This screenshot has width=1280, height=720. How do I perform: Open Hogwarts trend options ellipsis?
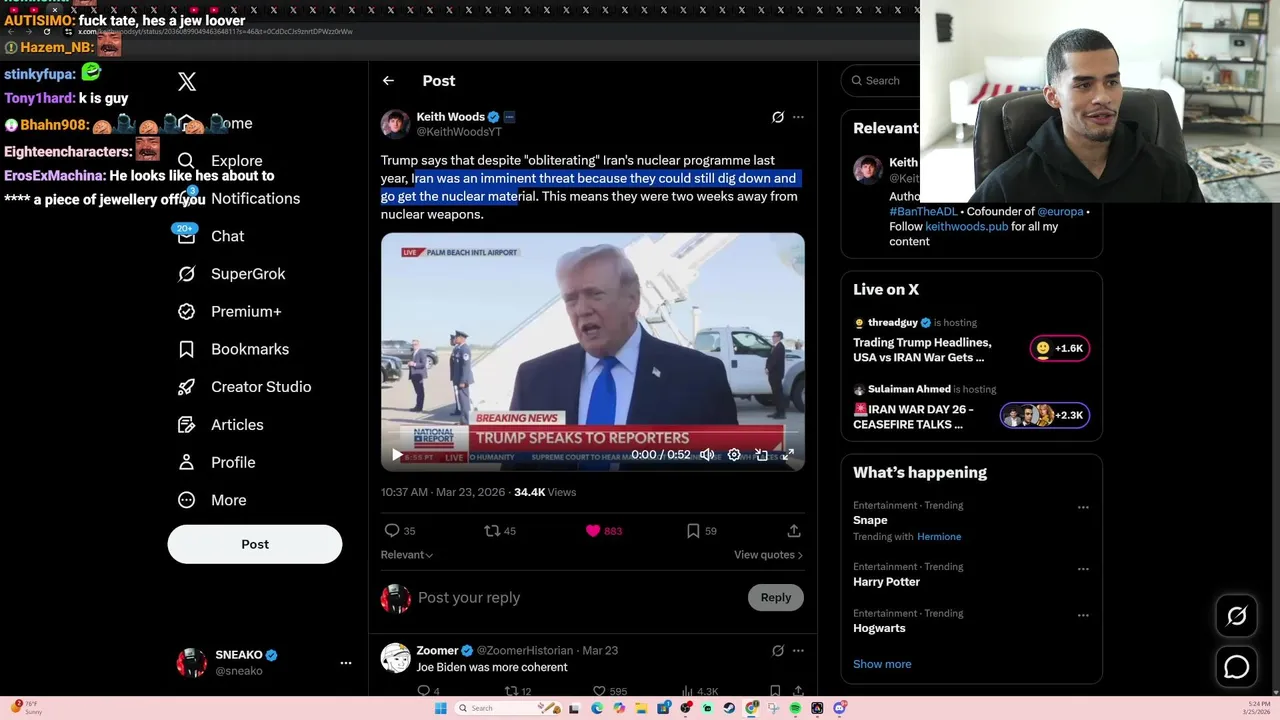tap(1083, 616)
